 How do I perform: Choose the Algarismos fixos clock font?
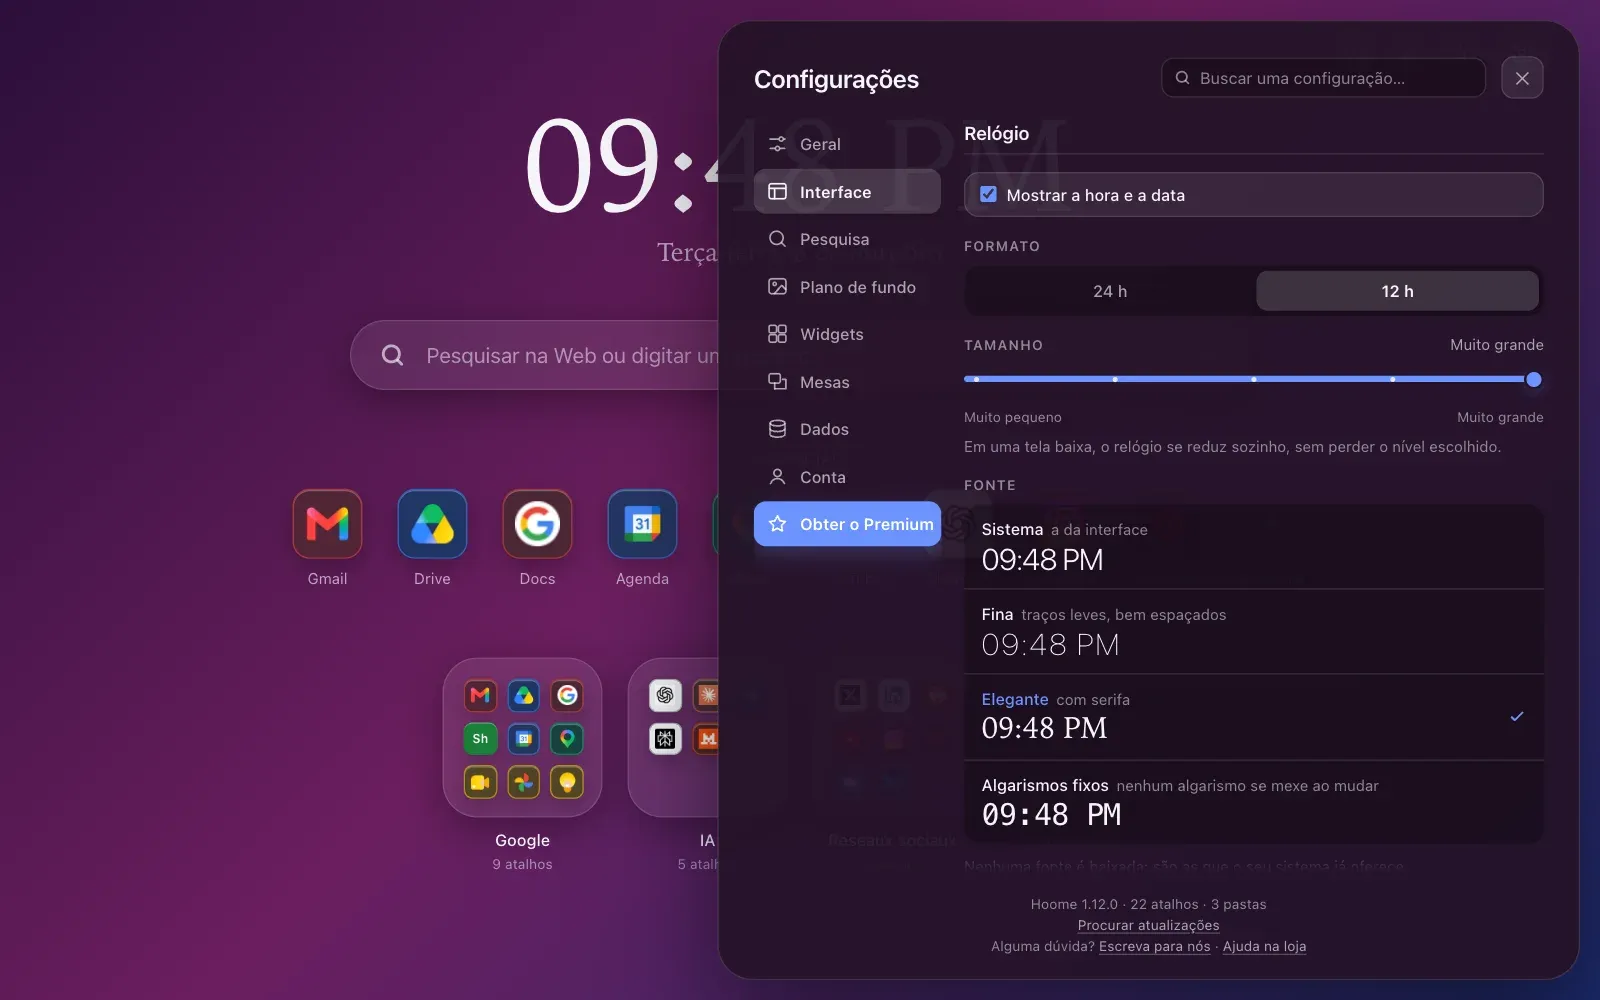tap(1253, 802)
